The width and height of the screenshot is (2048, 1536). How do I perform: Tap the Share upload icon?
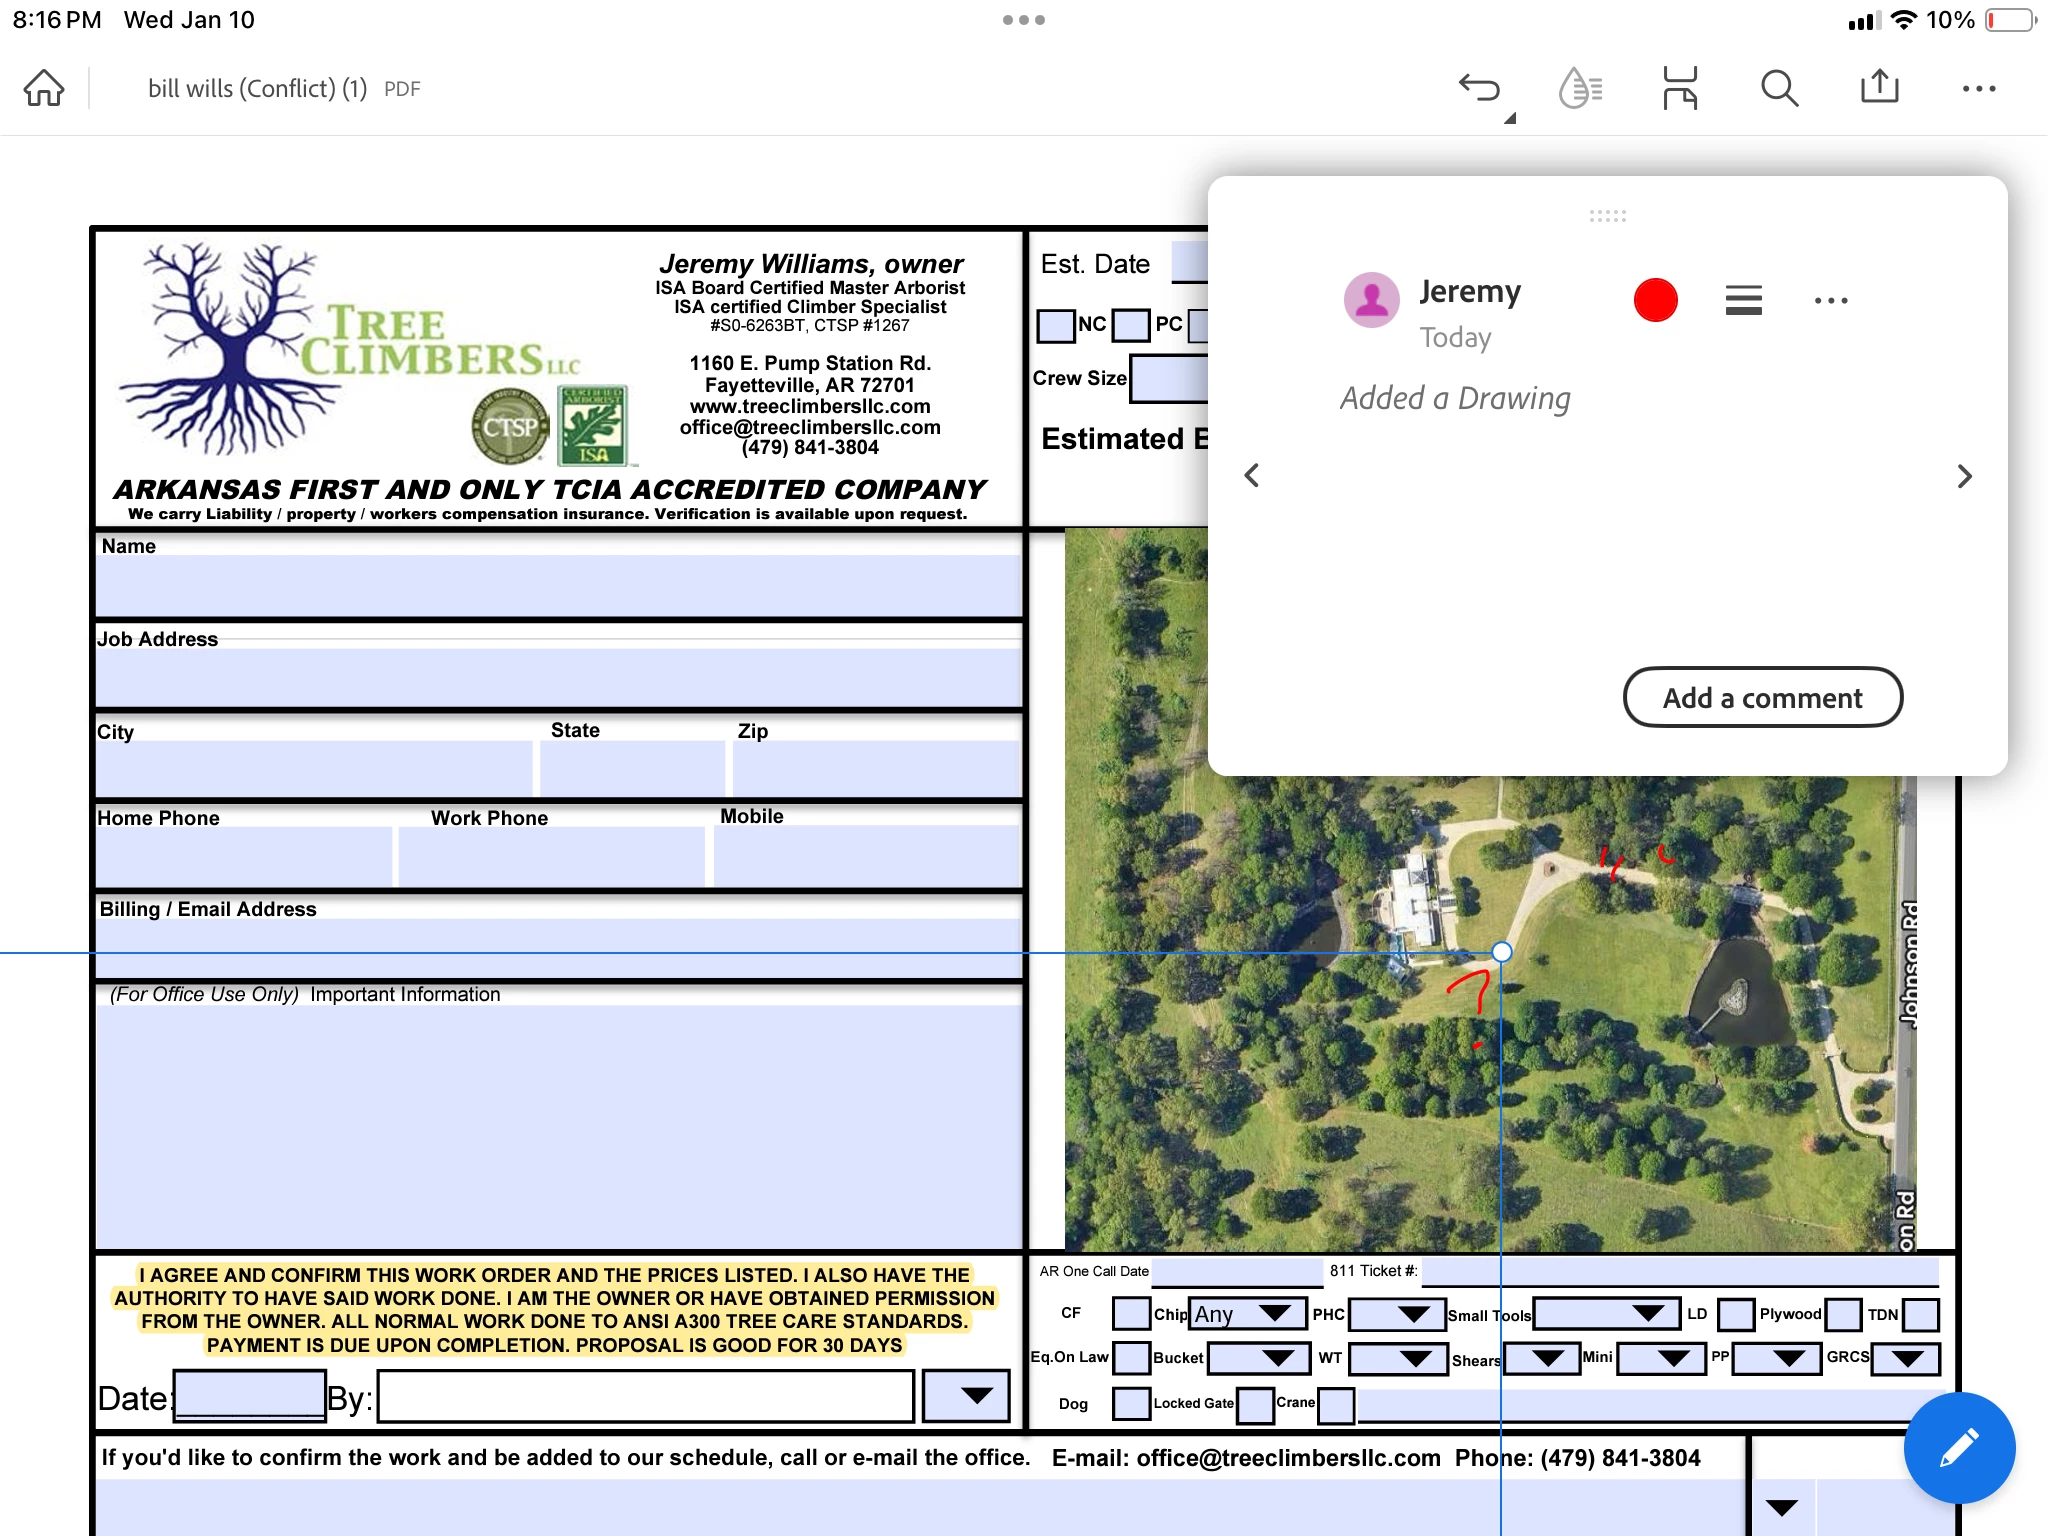(1879, 88)
